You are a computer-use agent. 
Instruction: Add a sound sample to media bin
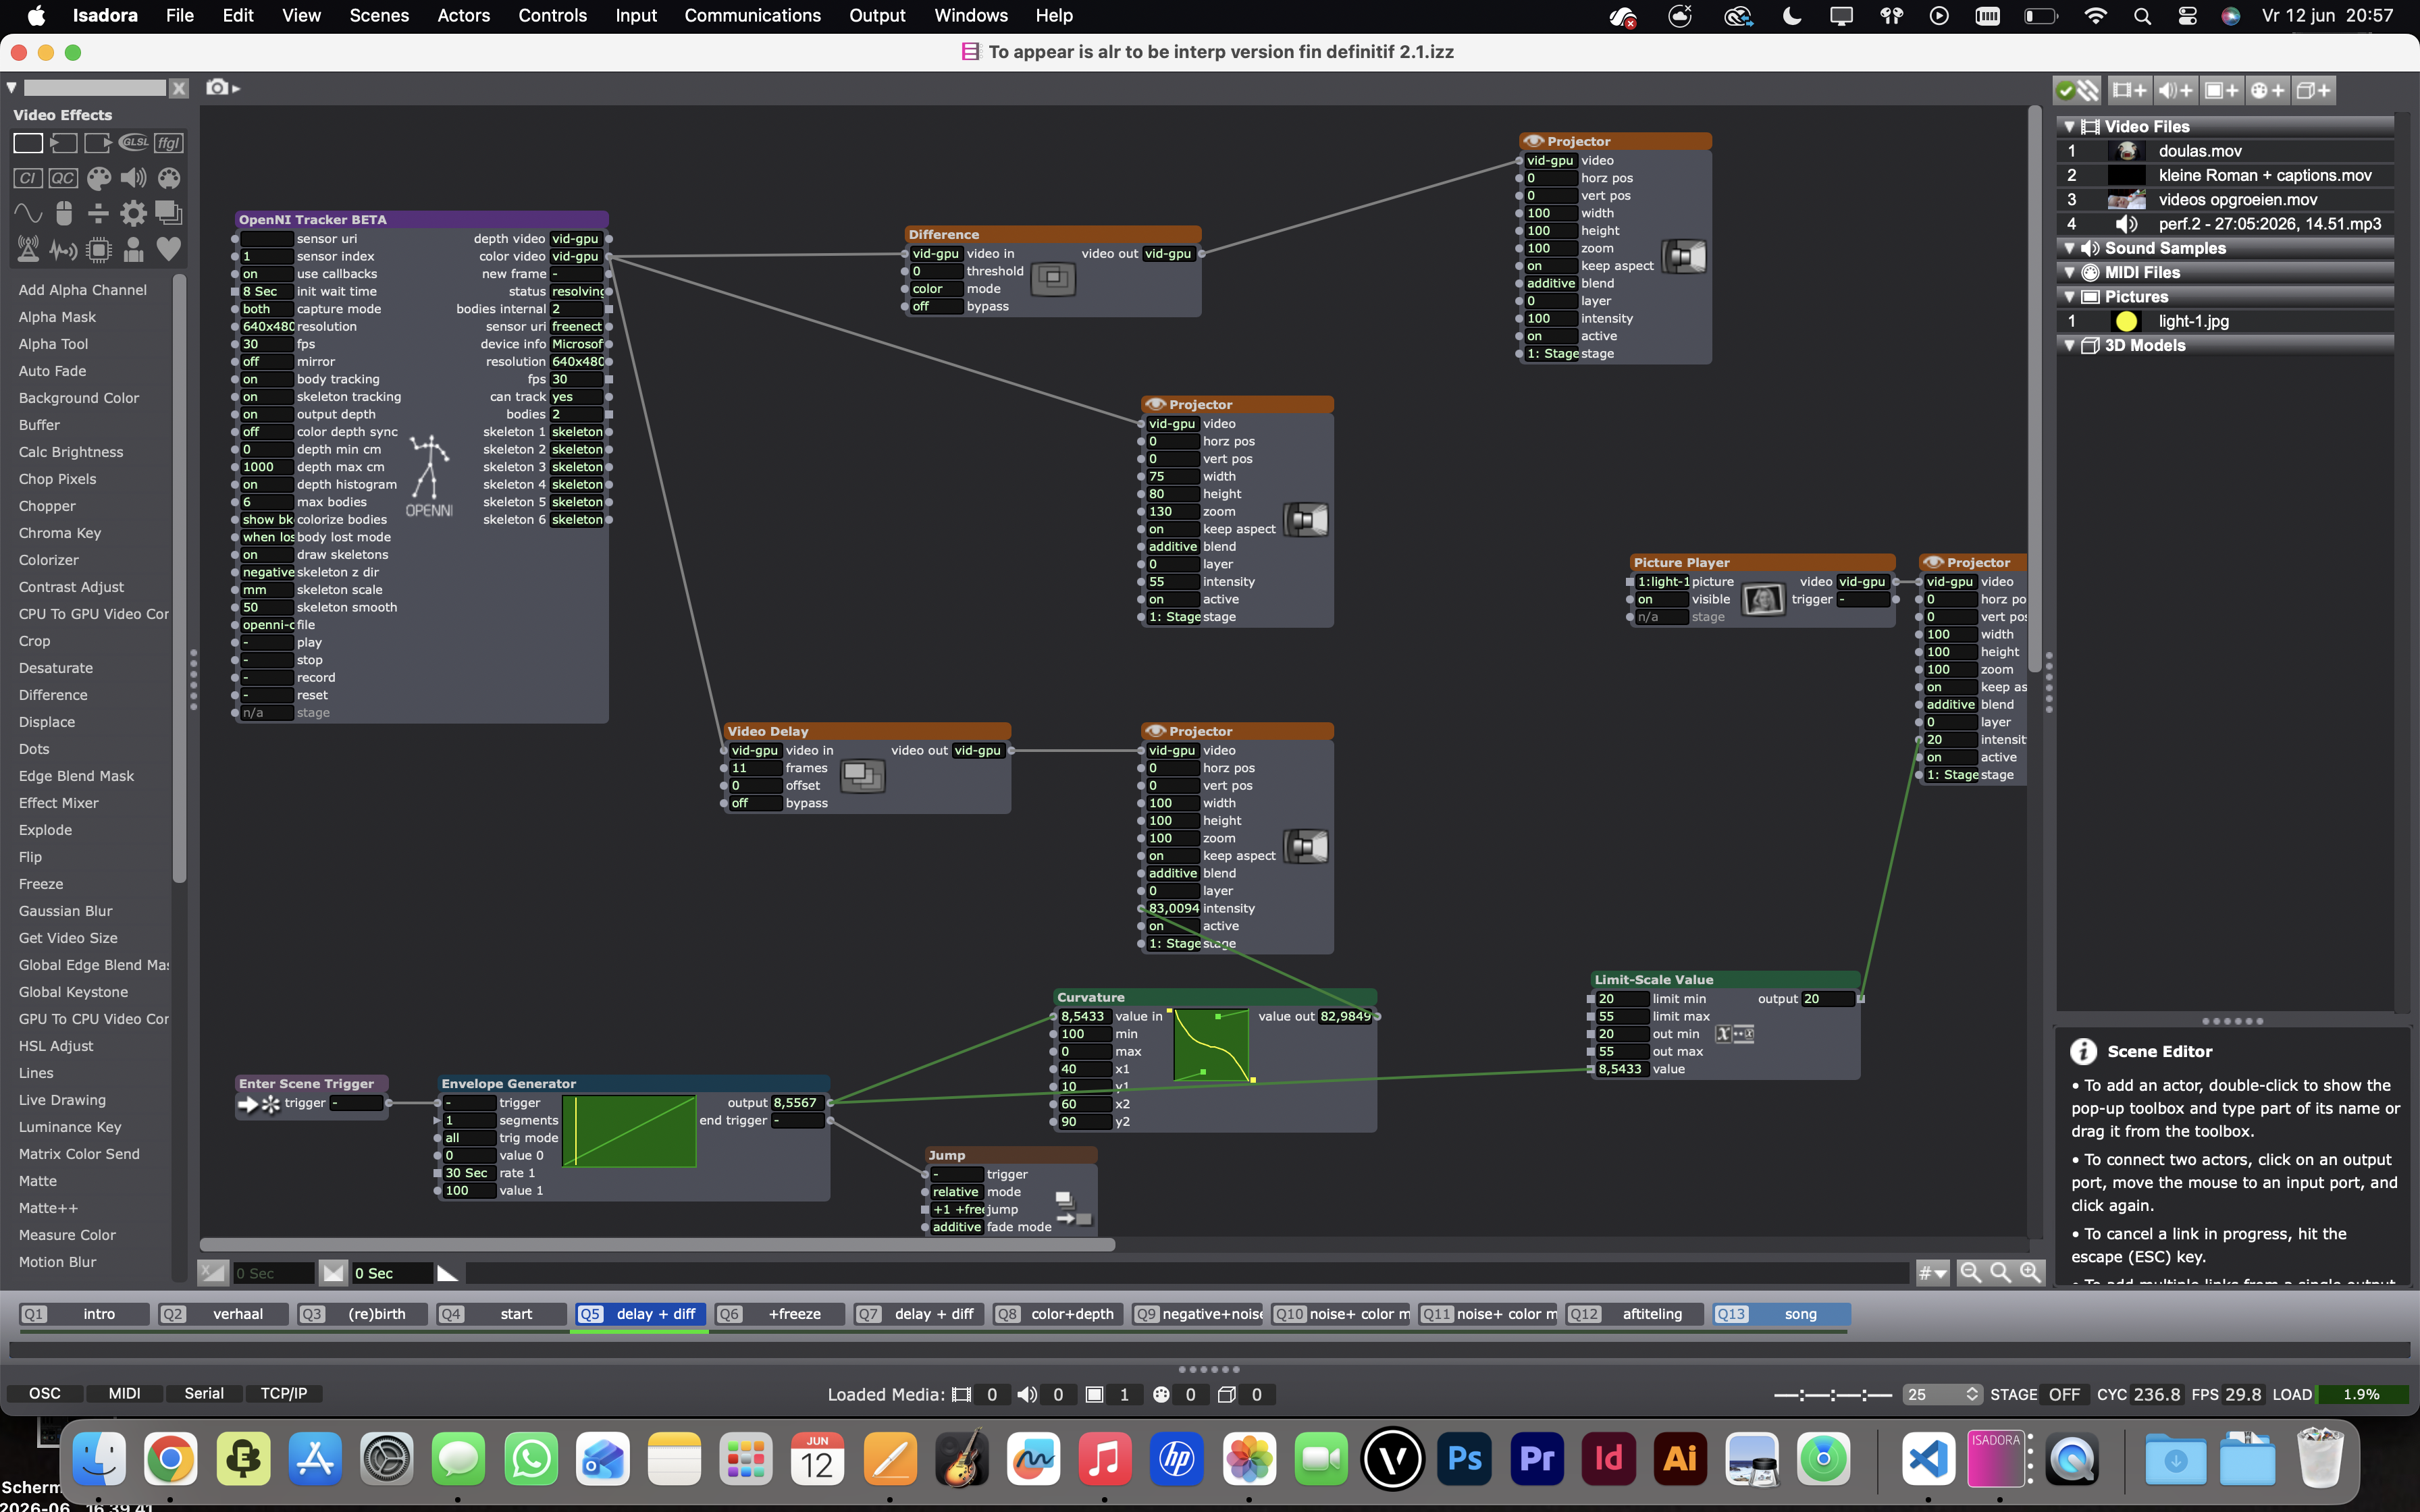click(2176, 90)
